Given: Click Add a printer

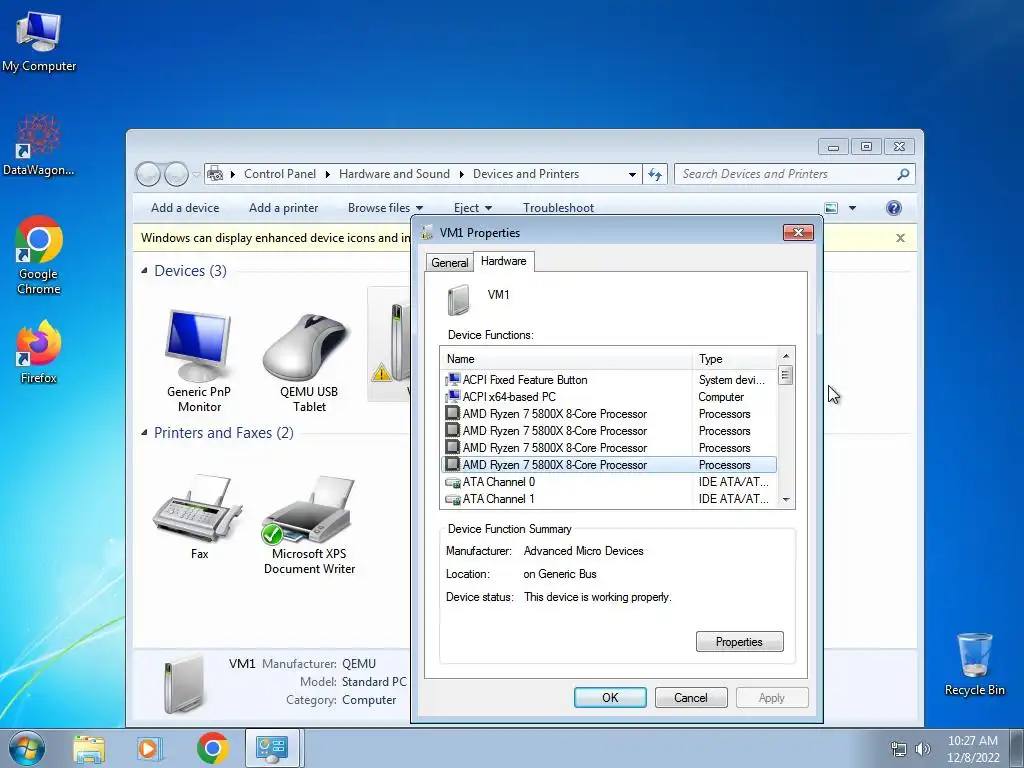Looking at the screenshot, I should pyautogui.click(x=283, y=208).
